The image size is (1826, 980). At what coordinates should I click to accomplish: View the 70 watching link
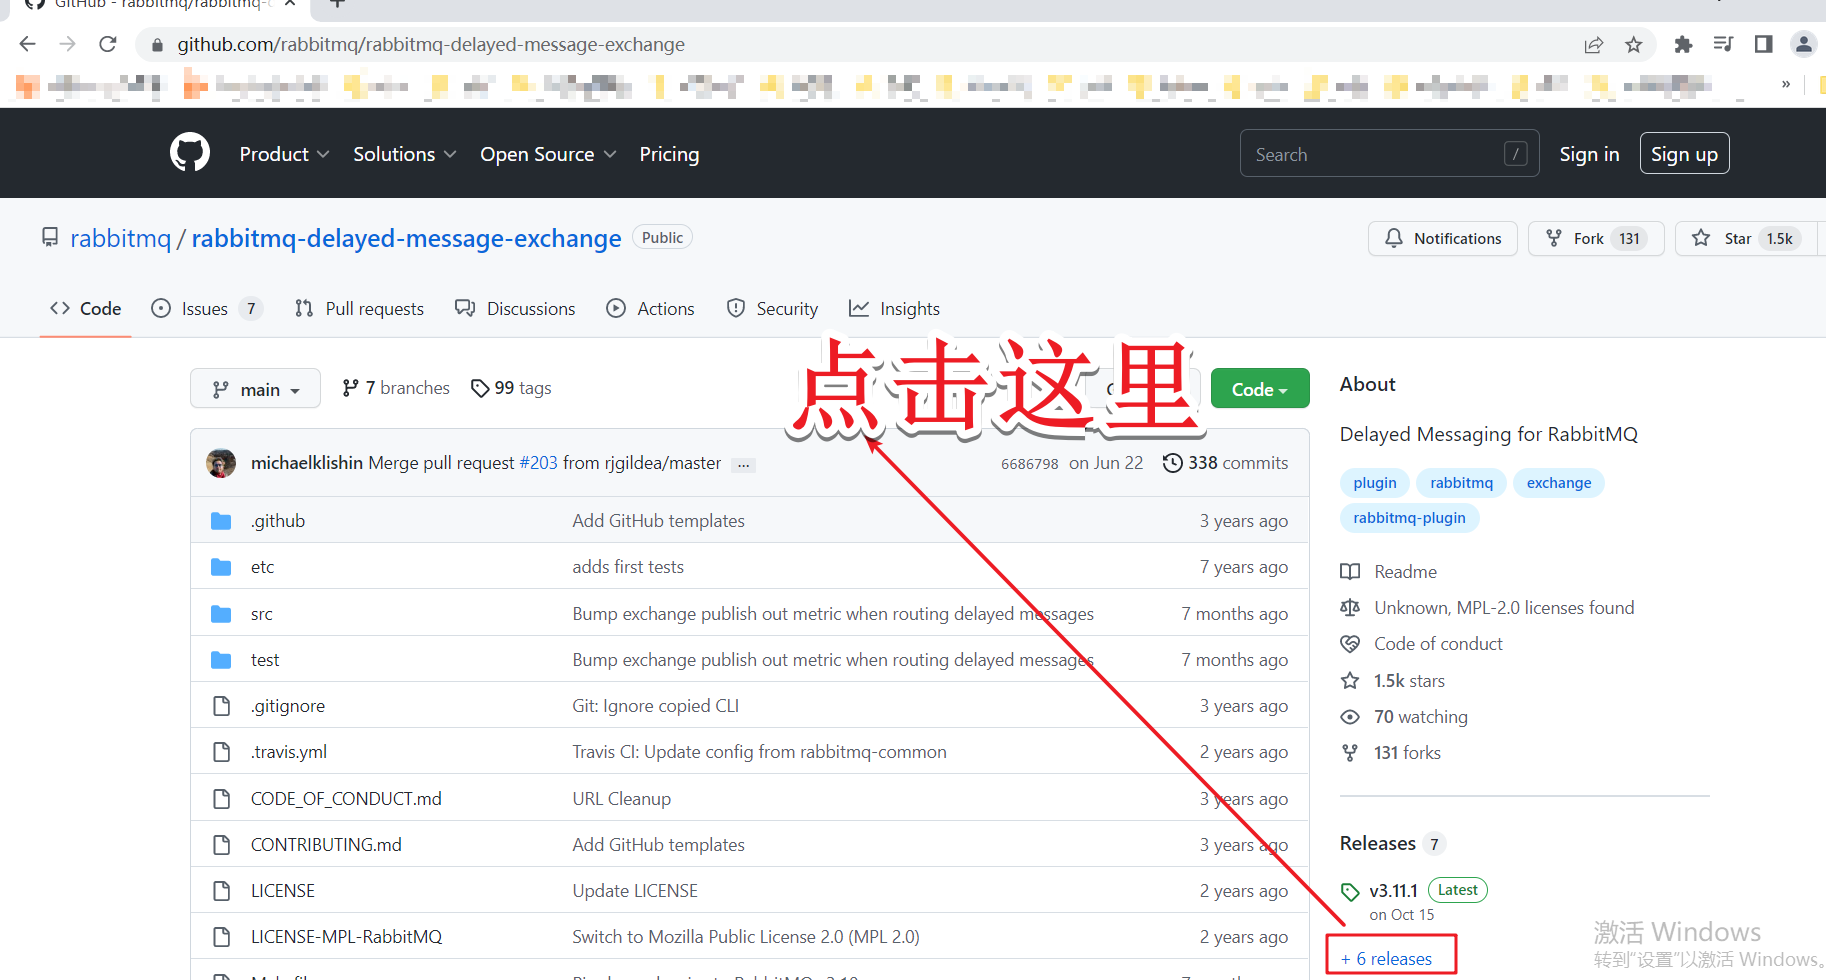1404,717
